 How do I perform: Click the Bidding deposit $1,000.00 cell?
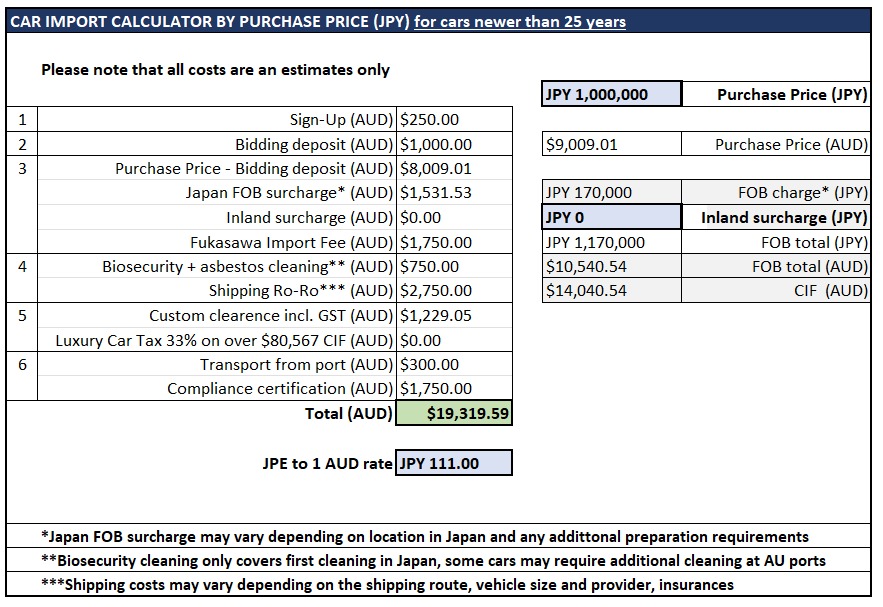pyautogui.click(x=454, y=144)
